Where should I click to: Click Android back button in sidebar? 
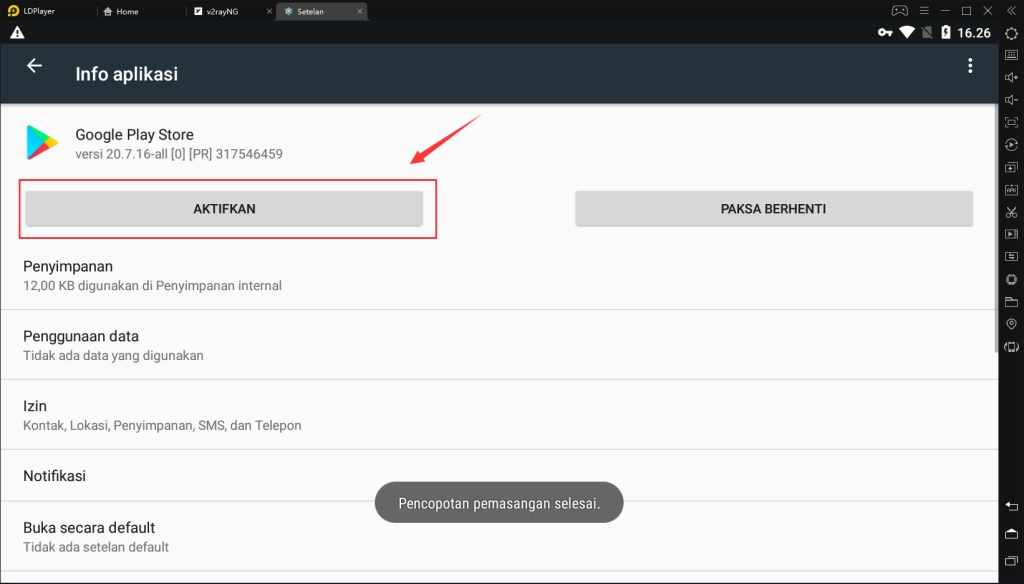[1012, 506]
